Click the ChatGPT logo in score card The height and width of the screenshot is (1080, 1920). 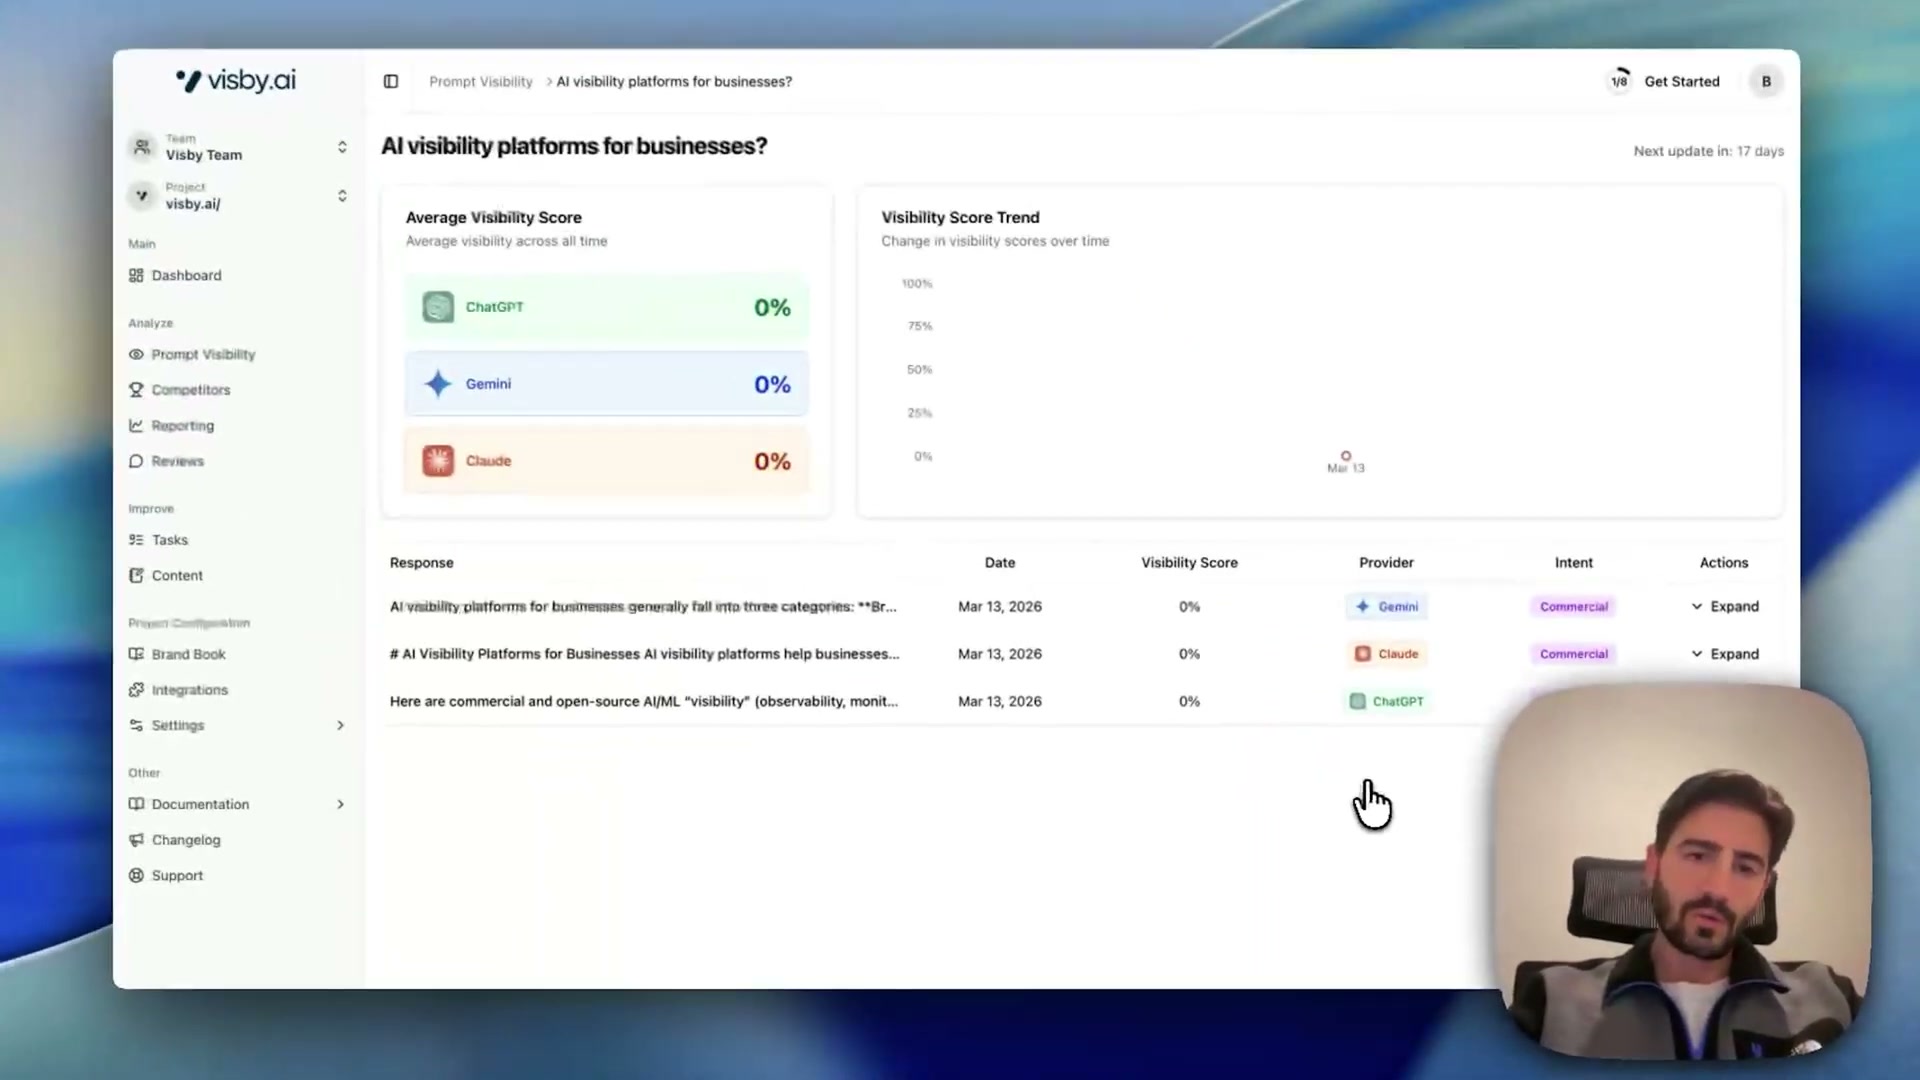coord(438,307)
